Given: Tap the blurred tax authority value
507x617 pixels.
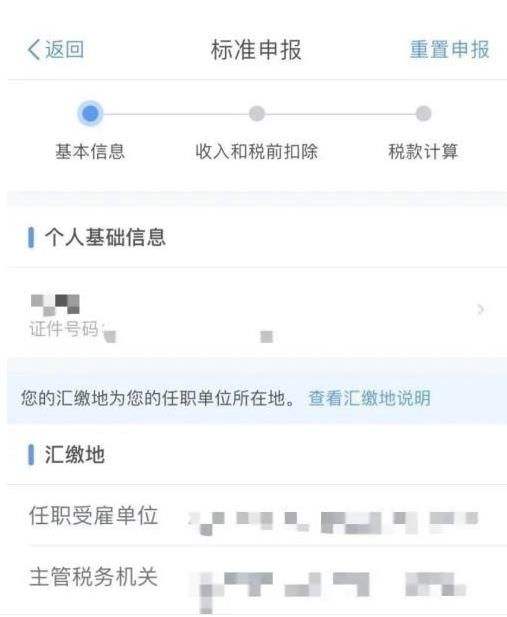Looking at the screenshot, I should (333, 590).
